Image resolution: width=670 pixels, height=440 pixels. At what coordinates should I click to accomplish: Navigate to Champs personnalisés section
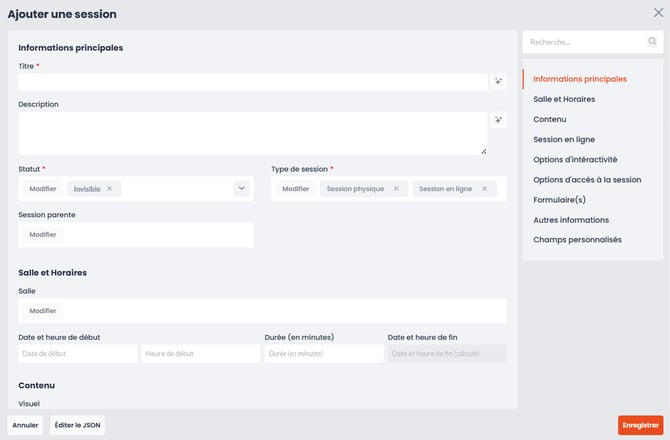coord(577,240)
